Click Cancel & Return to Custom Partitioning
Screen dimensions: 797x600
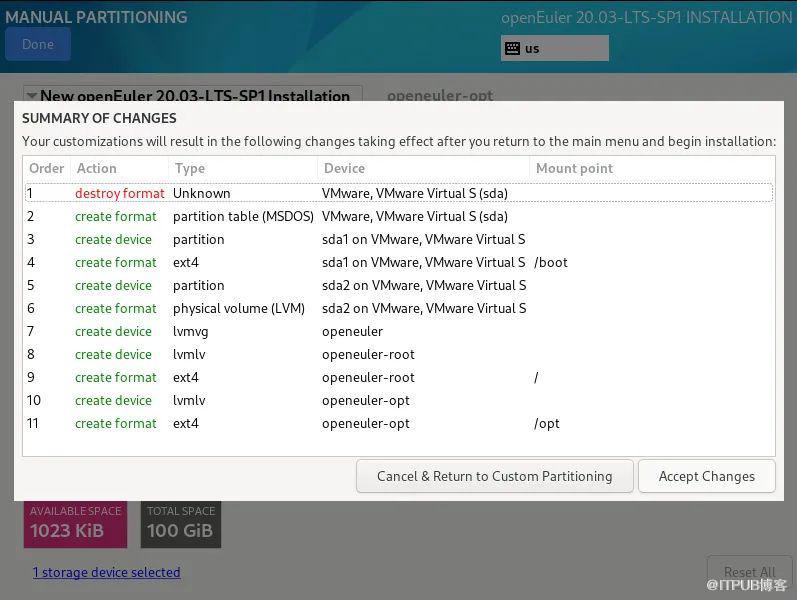[495, 476]
